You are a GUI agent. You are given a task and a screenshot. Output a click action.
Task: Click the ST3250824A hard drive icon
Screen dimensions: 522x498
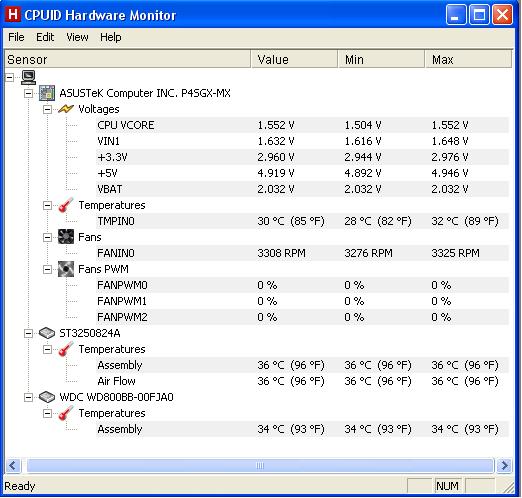(47, 333)
